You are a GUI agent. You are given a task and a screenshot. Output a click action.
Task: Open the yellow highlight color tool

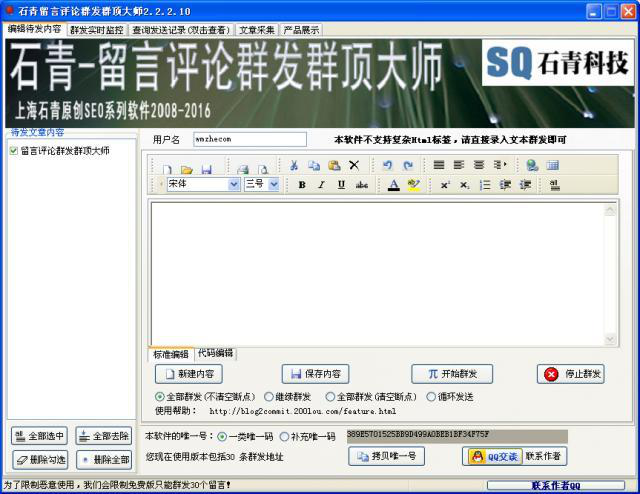(x=413, y=185)
